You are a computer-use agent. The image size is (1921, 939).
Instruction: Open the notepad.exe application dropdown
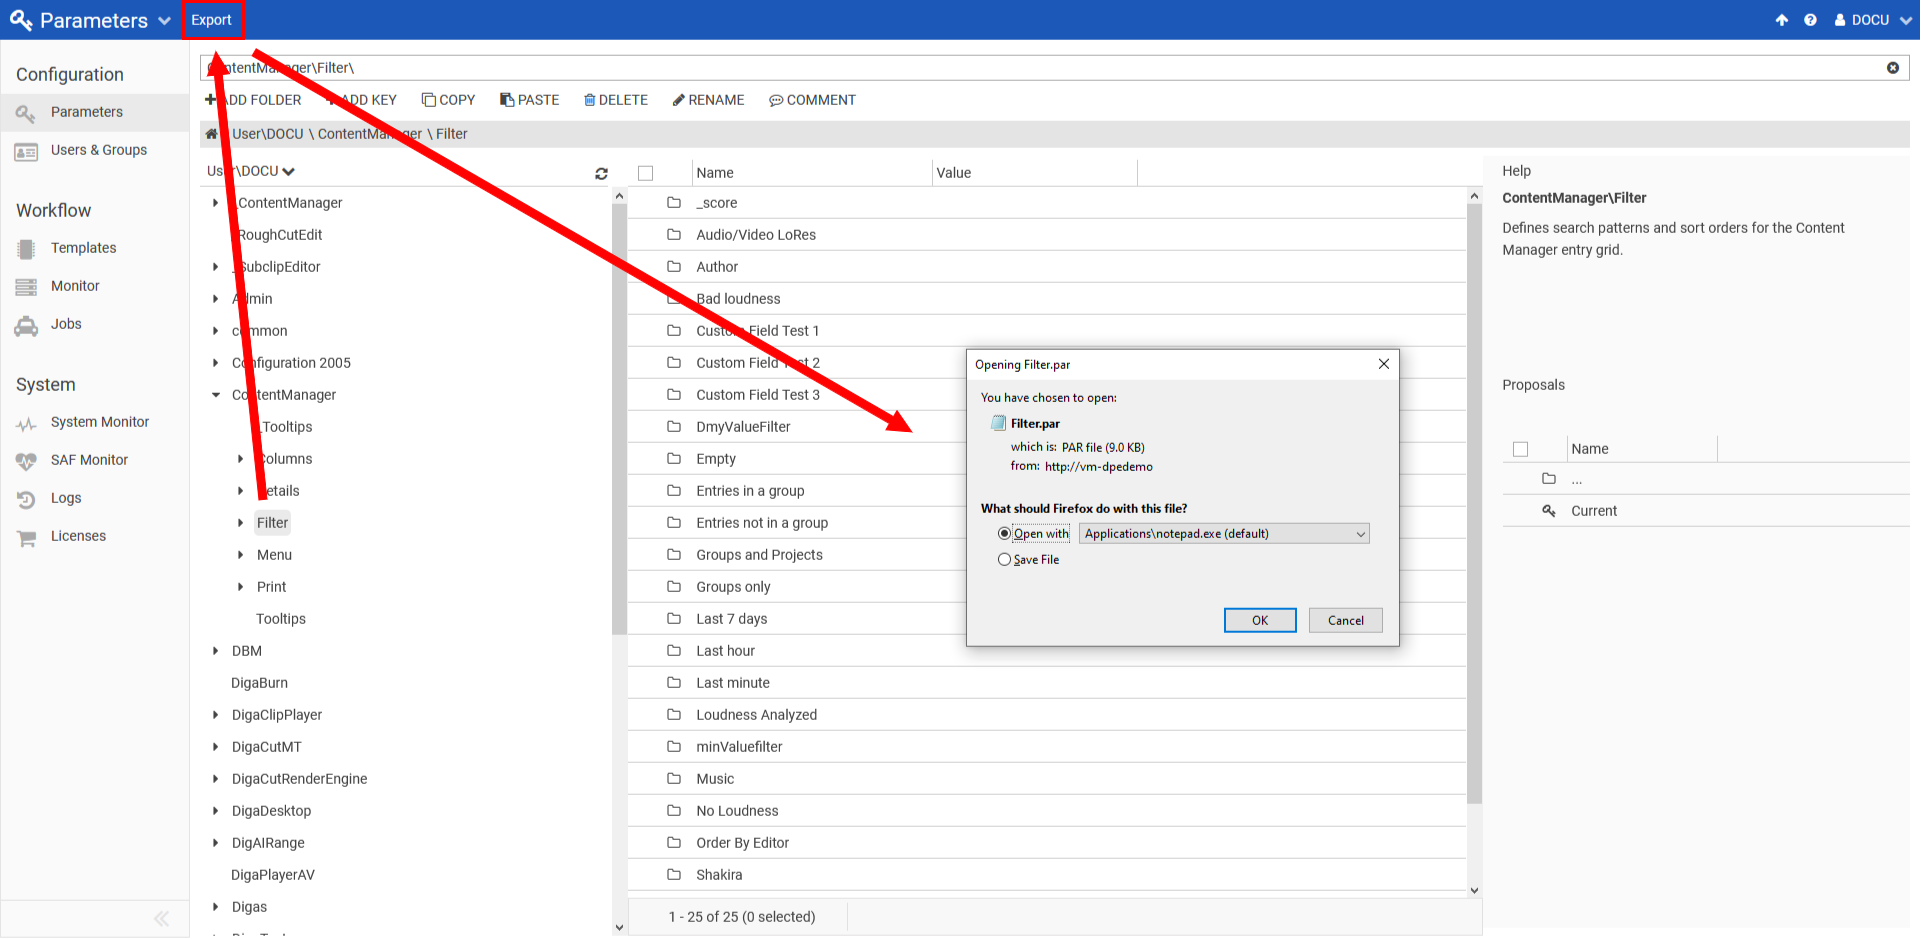point(1224,534)
